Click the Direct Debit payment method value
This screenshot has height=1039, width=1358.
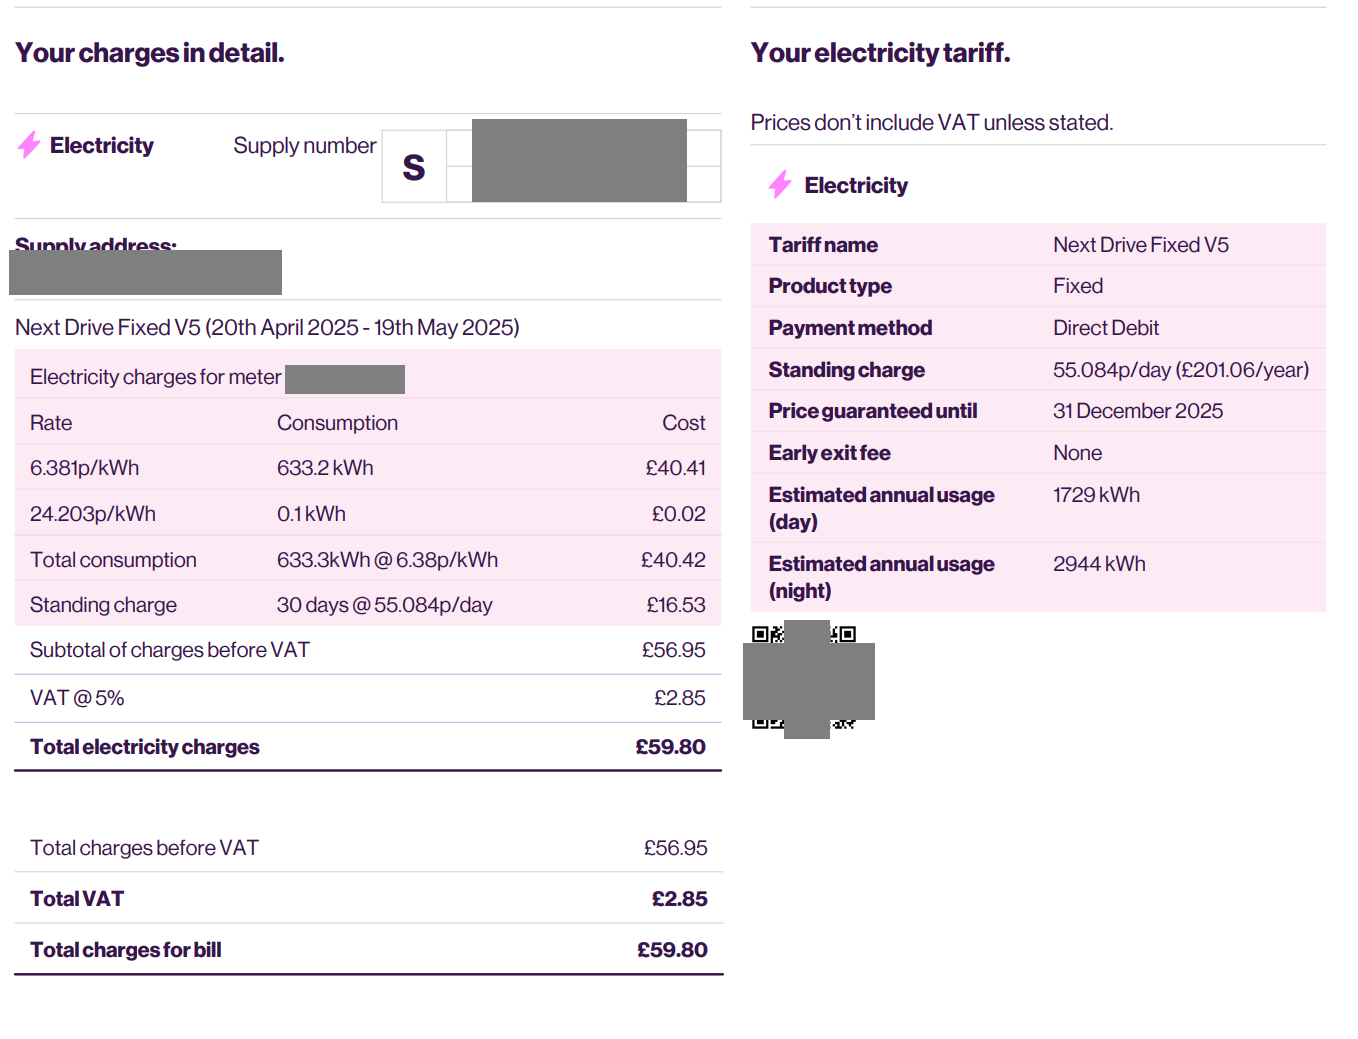coord(1105,328)
